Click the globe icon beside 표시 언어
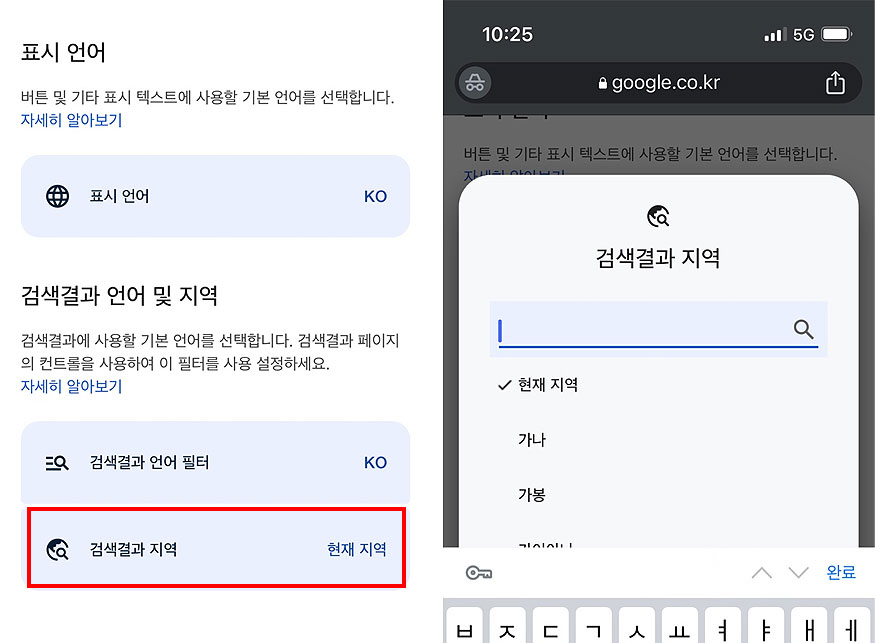The width and height of the screenshot is (875, 643). point(57,196)
